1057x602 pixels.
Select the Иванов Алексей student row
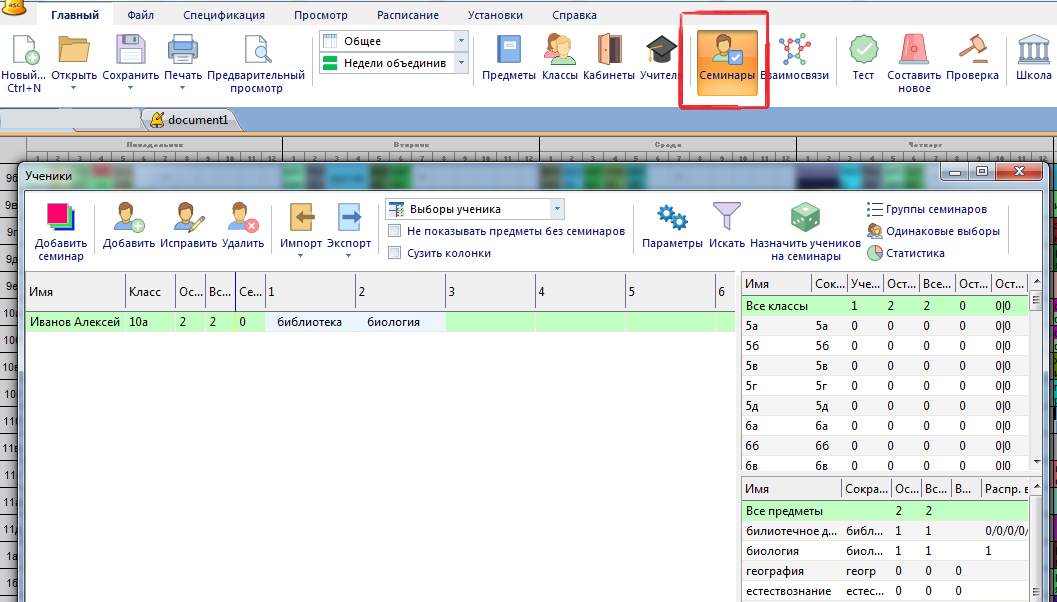click(75, 322)
